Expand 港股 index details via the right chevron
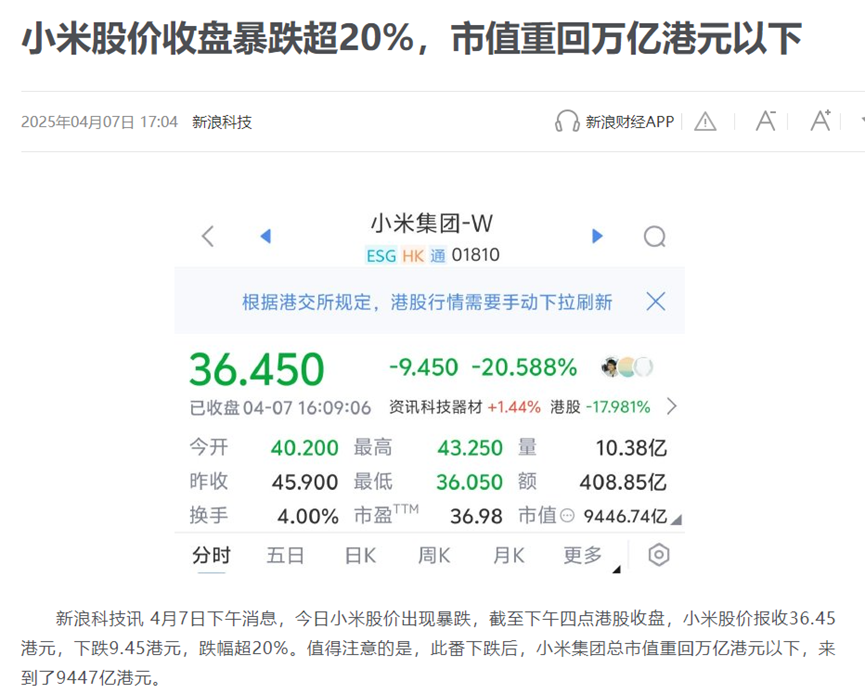The width and height of the screenshot is (865, 694). pos(672,407)
